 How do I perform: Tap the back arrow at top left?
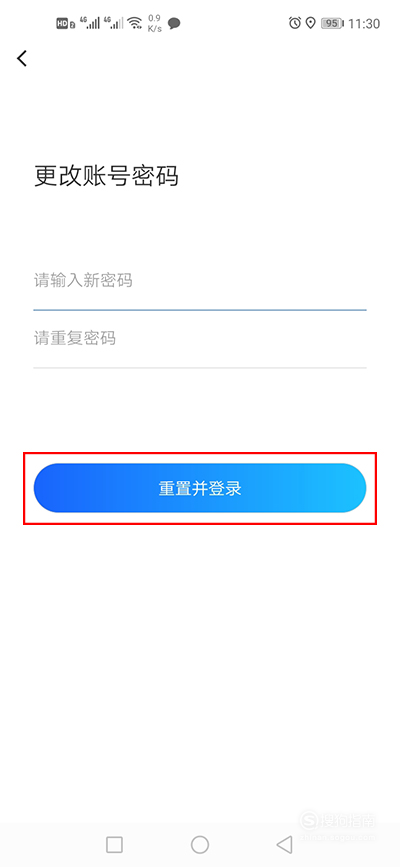[22, 58]
